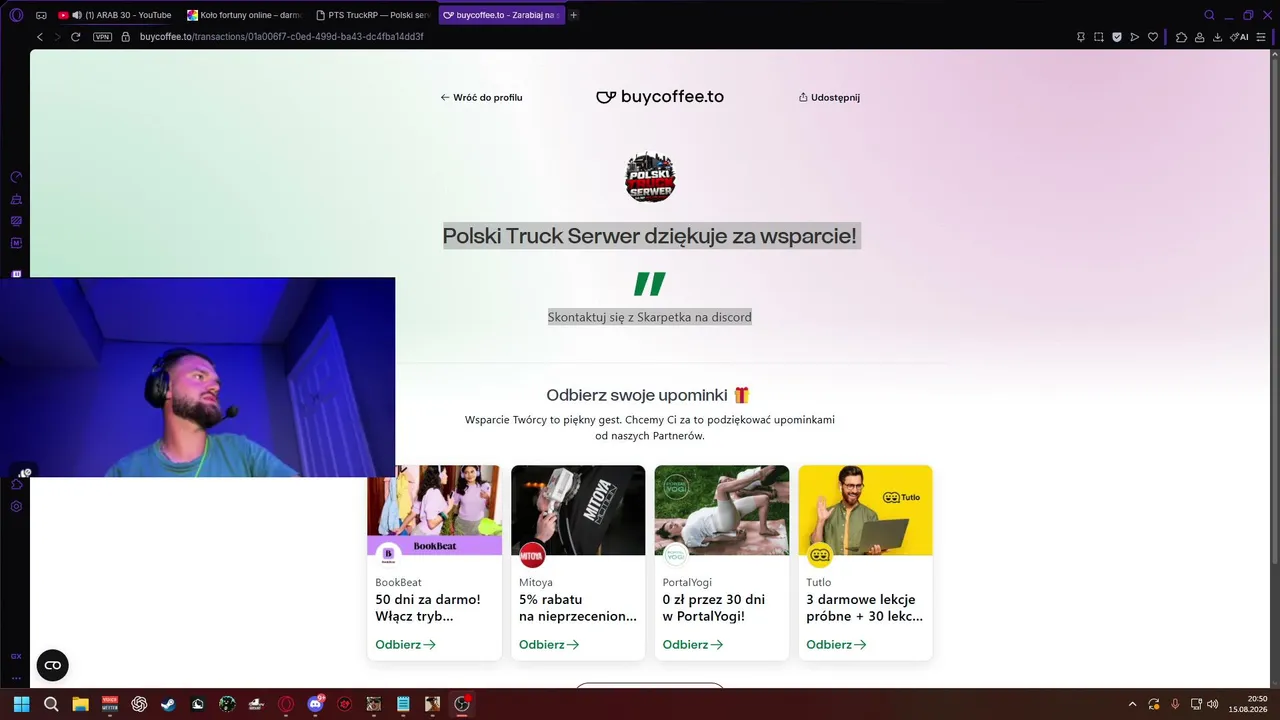
Task: Toggle the VPN badge in the address bar
Action: tap(102, 37)
